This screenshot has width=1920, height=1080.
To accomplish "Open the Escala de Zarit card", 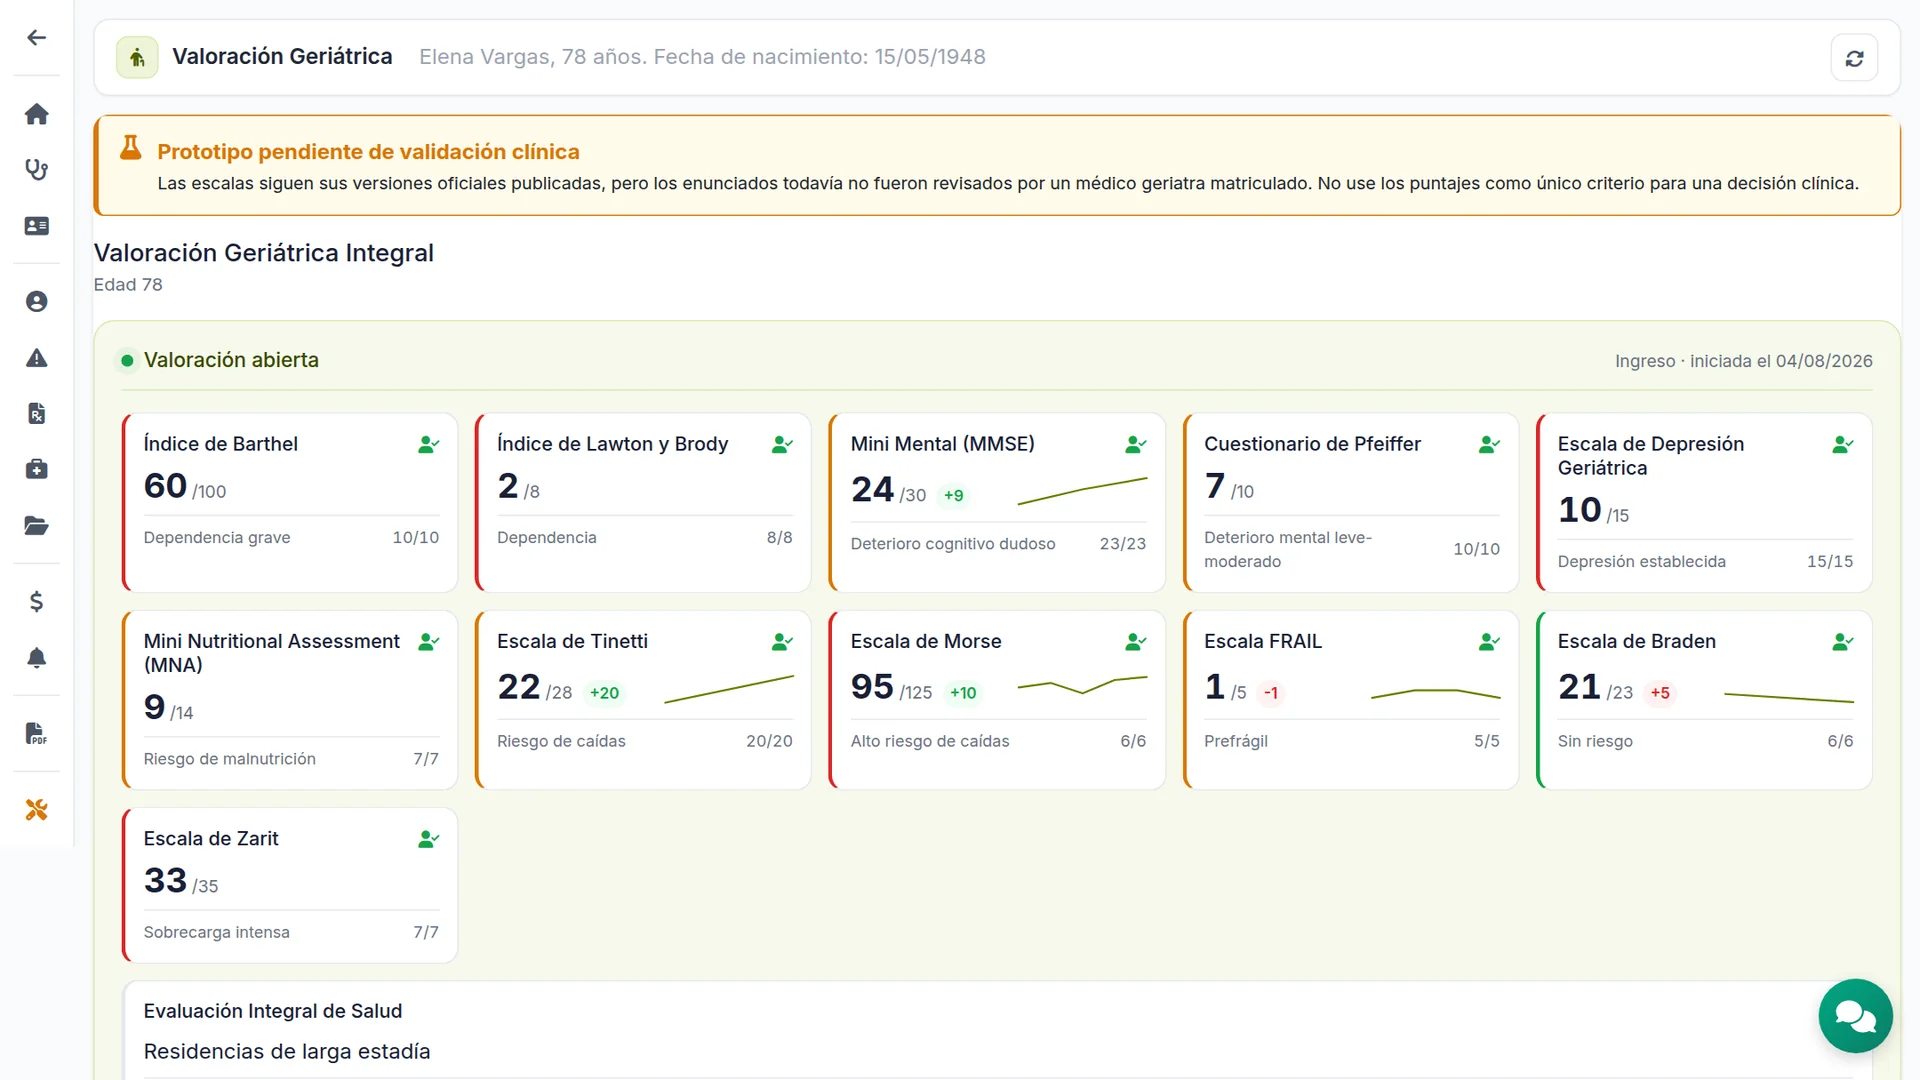I will pos(290,885).
